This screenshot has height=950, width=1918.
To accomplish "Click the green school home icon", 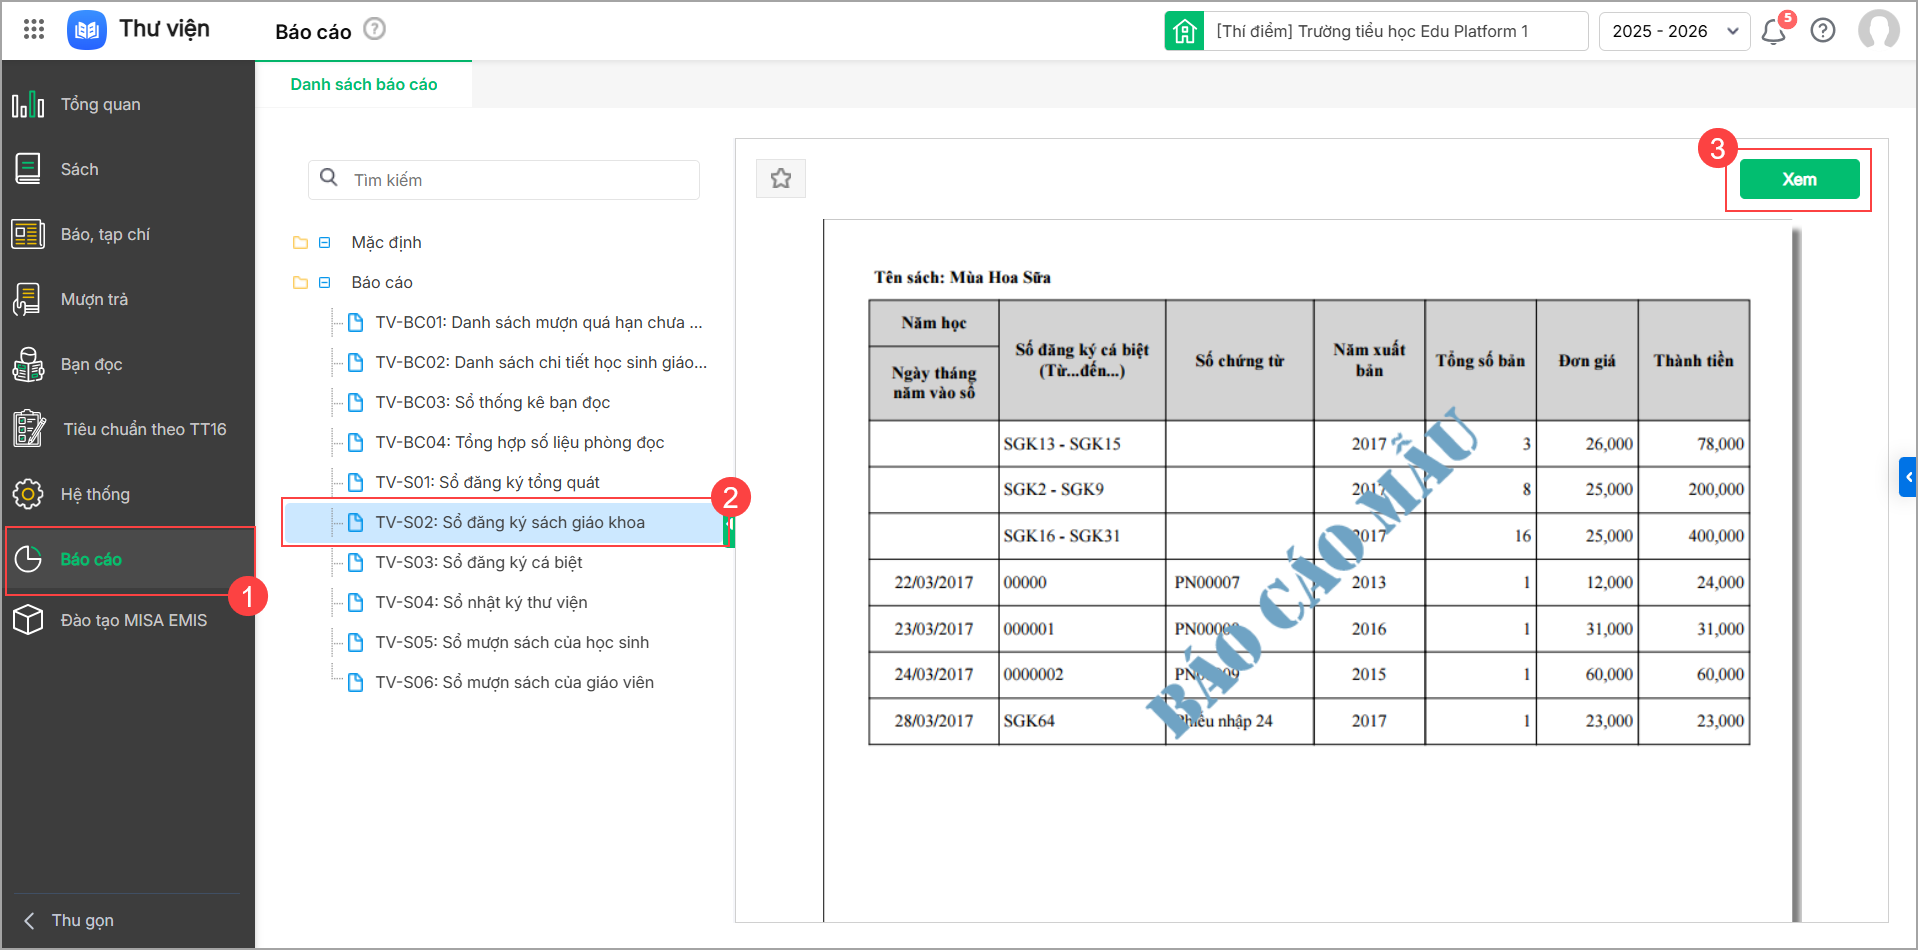I will [1184, 31].
